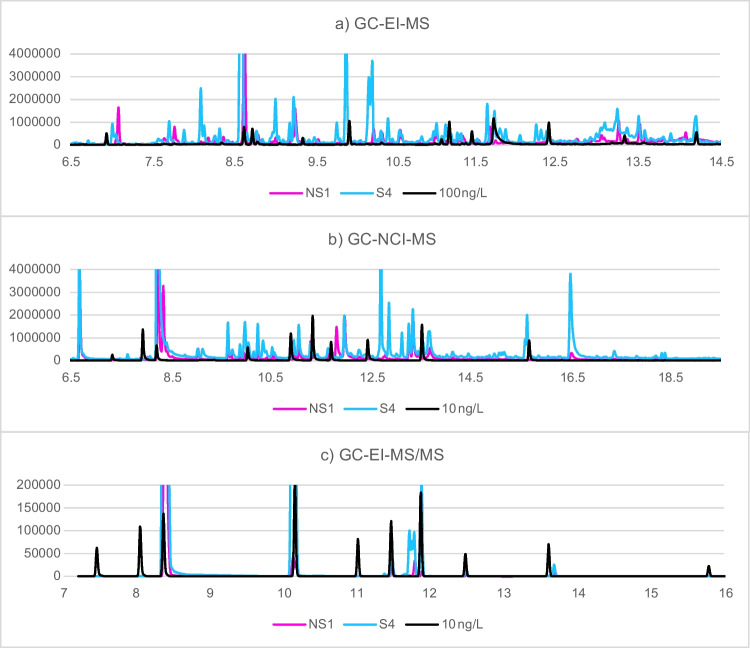Viewport: 750px width, 648px height.
Task: Click the 16 x-axis label in GC-EI-MS/MS chart
Action: click(726, 593)
